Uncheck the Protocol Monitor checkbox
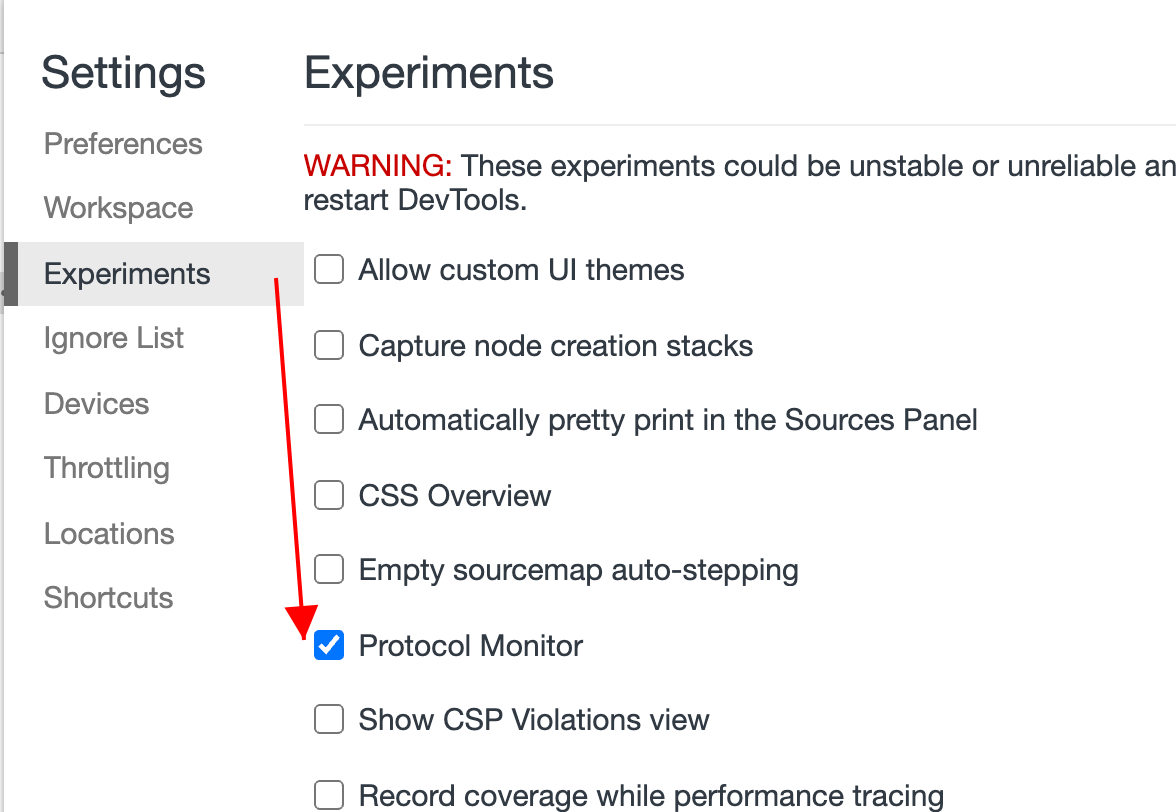This screenshot has width=1176, height=812. [329, 646]
